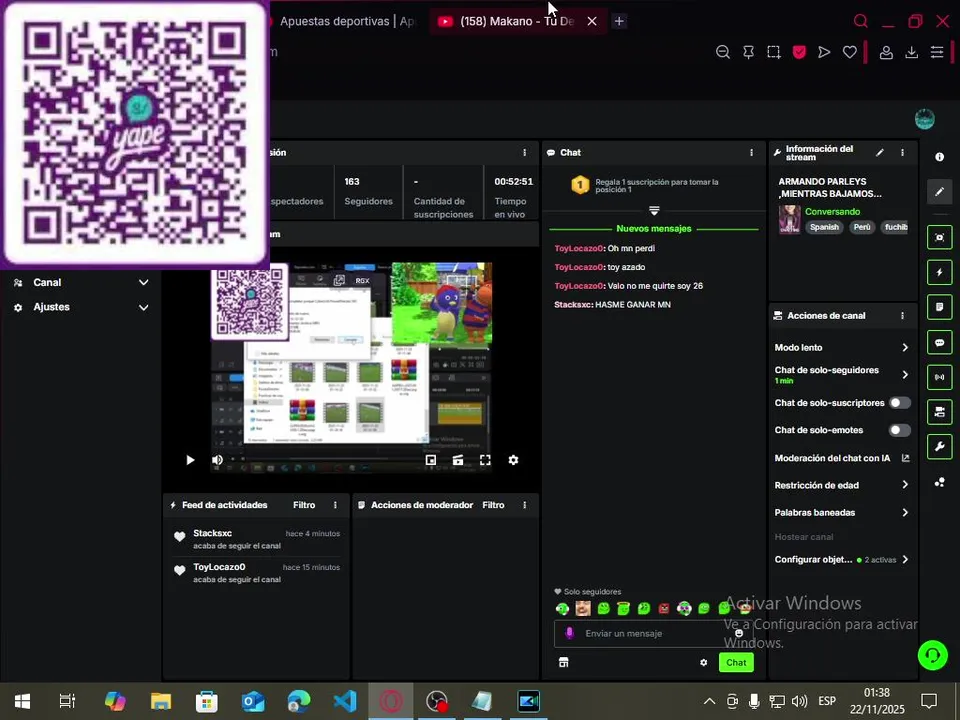
Task: Click the document note icon in right sidebar
Action: point(939,307)
